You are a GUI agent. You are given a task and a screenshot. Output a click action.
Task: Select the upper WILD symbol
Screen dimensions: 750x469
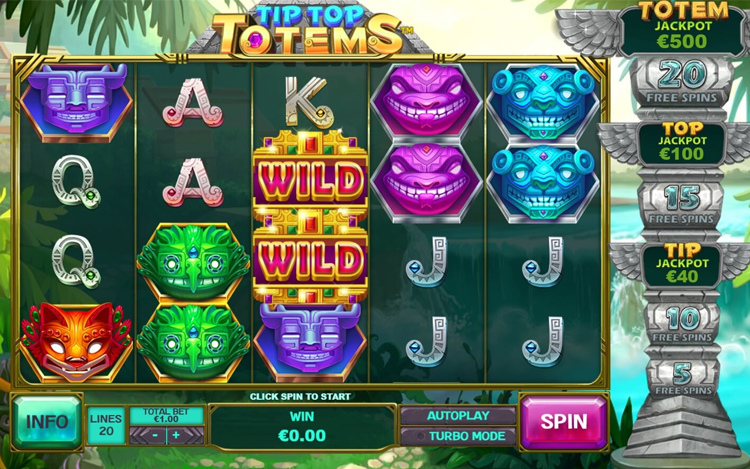click(310, 178)
